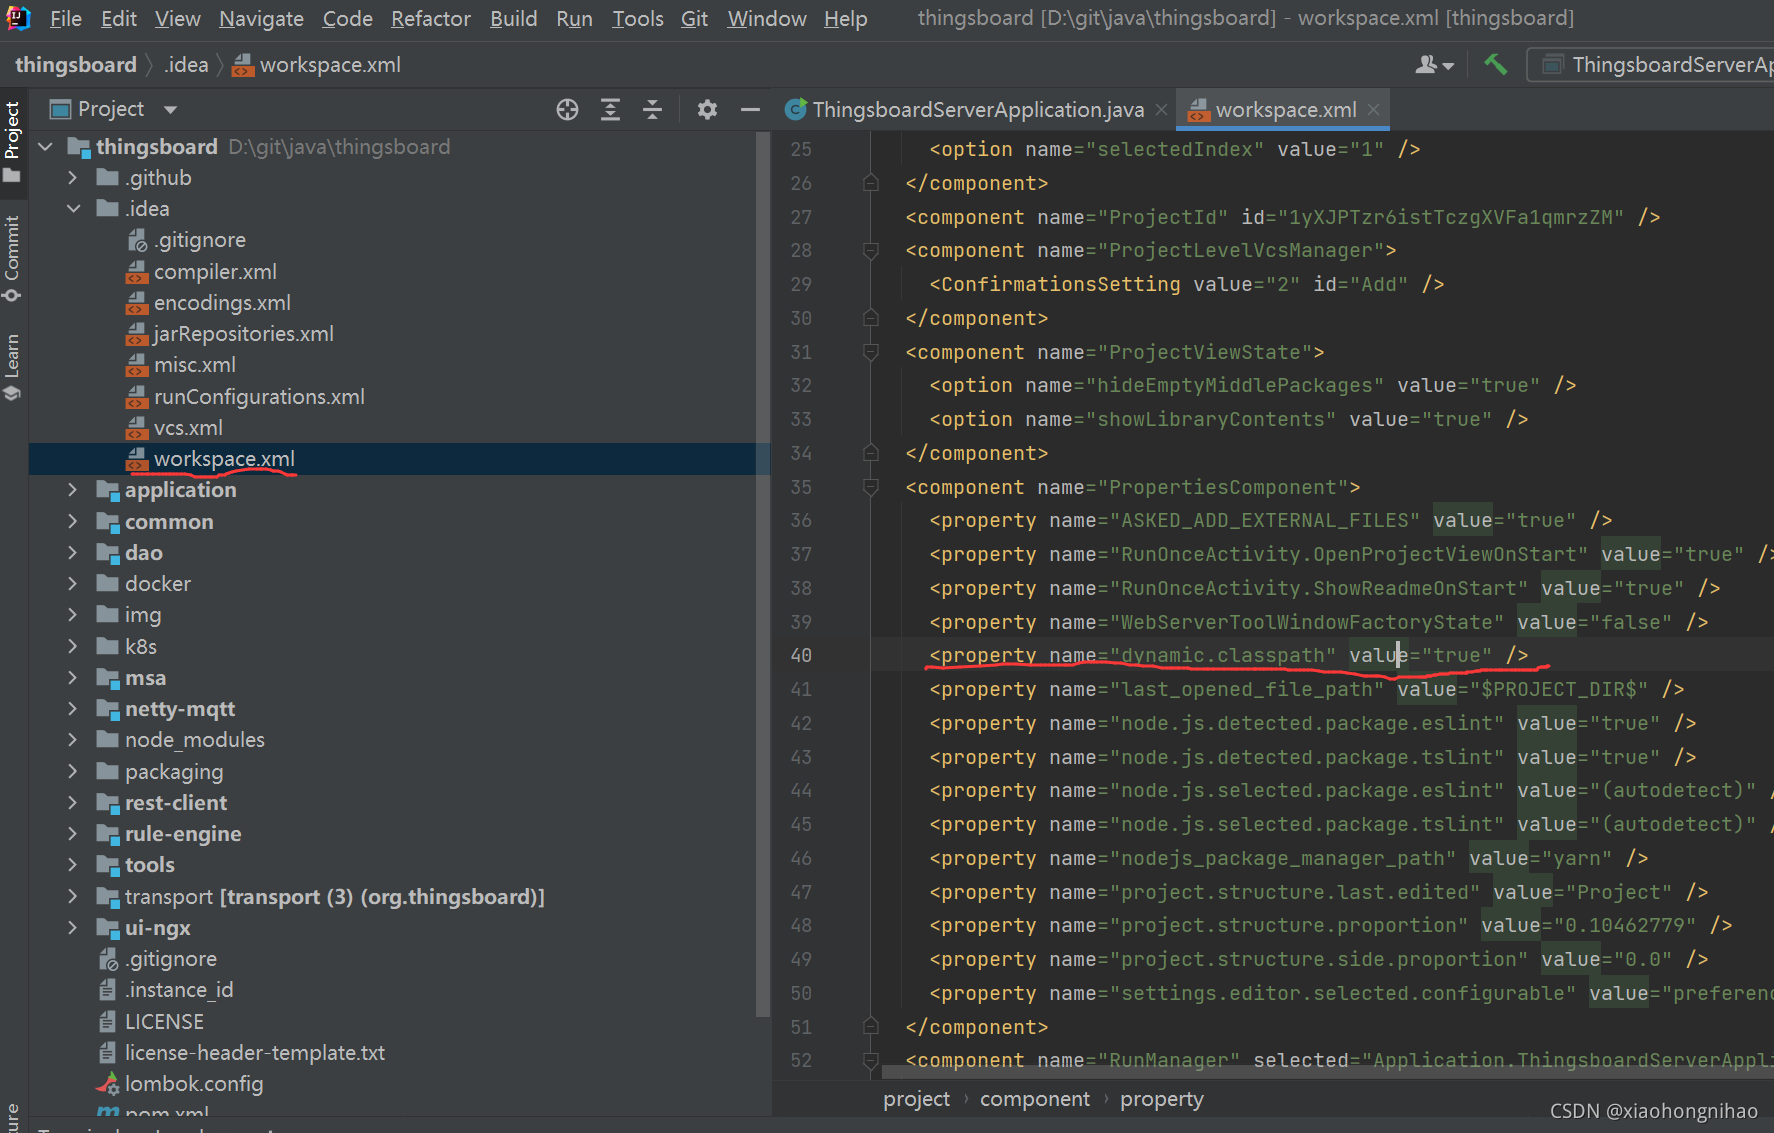The height and width of the screenshot is (1133, 1774).
Task: Select misc.xml in project tree
Action: tap(195, 365)
